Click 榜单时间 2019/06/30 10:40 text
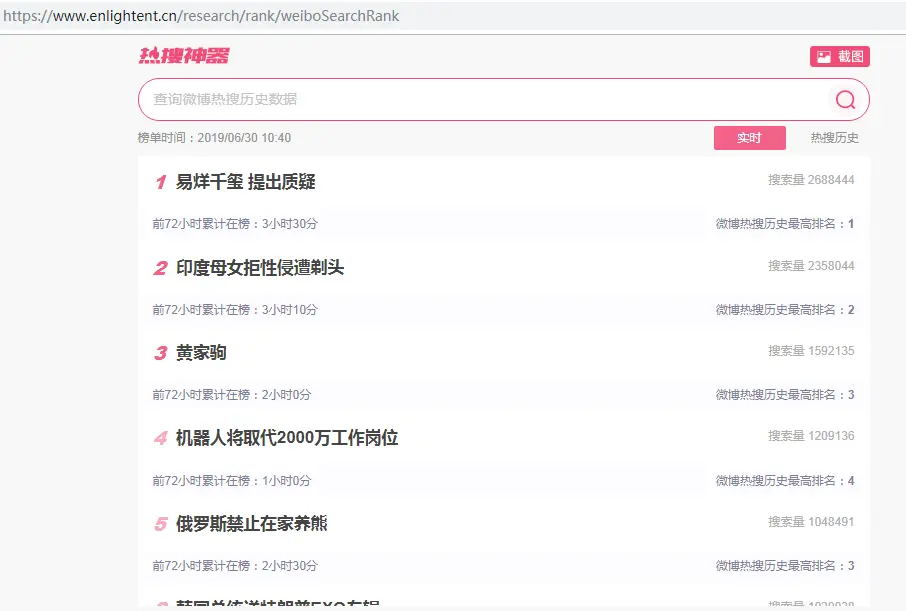This screenshot has width=906, height=611. pos(214,138)
